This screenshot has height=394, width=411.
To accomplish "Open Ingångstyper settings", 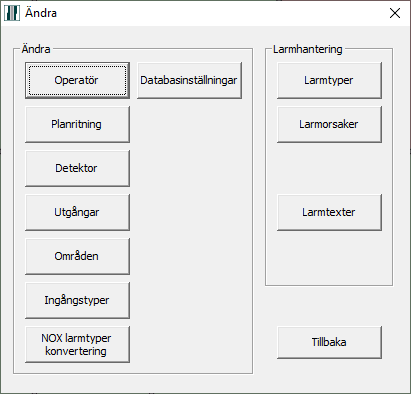I will 77,300.
